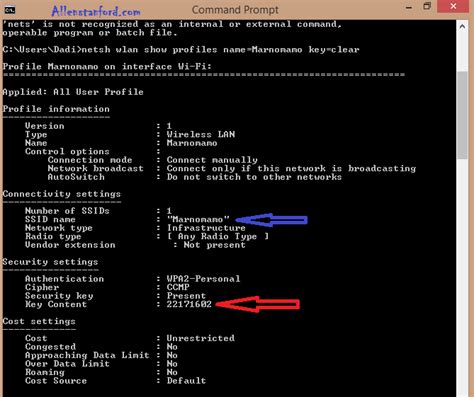Click the 'Number of SSIDs' label
The width and height of the screenshot is (474, 397).
[67, 211]
